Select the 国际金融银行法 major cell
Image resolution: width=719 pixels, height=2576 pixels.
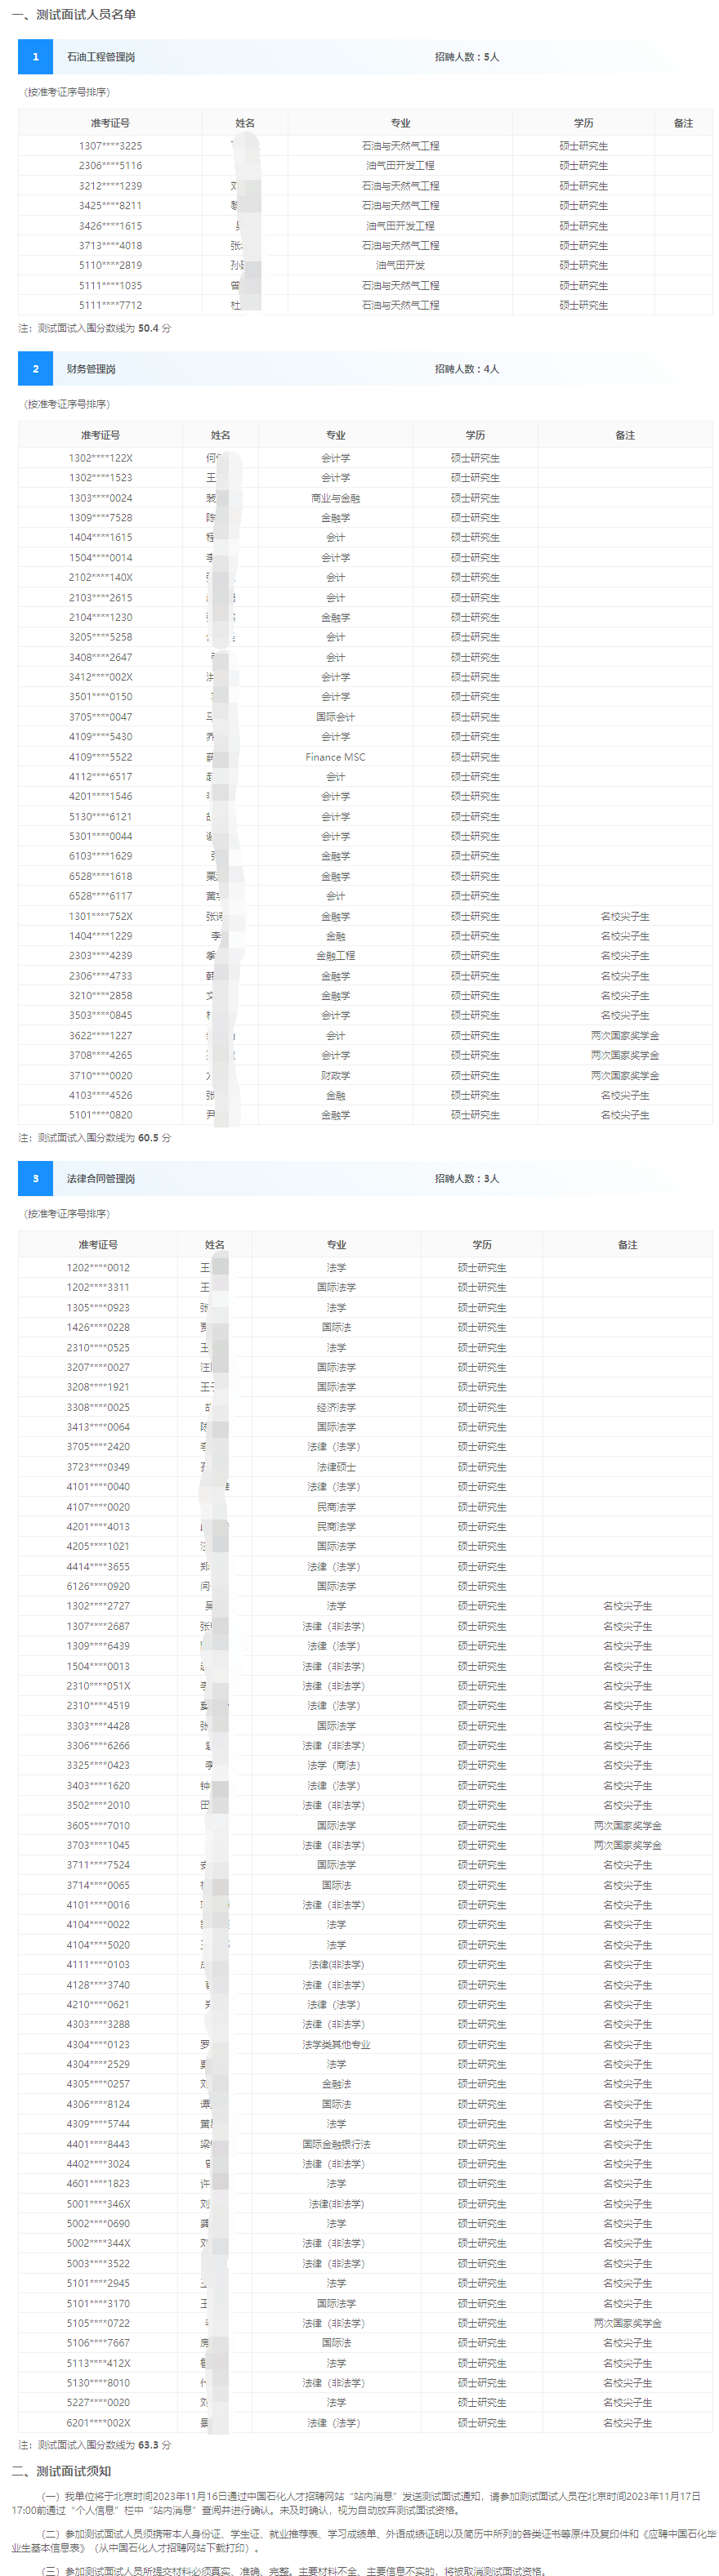tap(336, 2144)
